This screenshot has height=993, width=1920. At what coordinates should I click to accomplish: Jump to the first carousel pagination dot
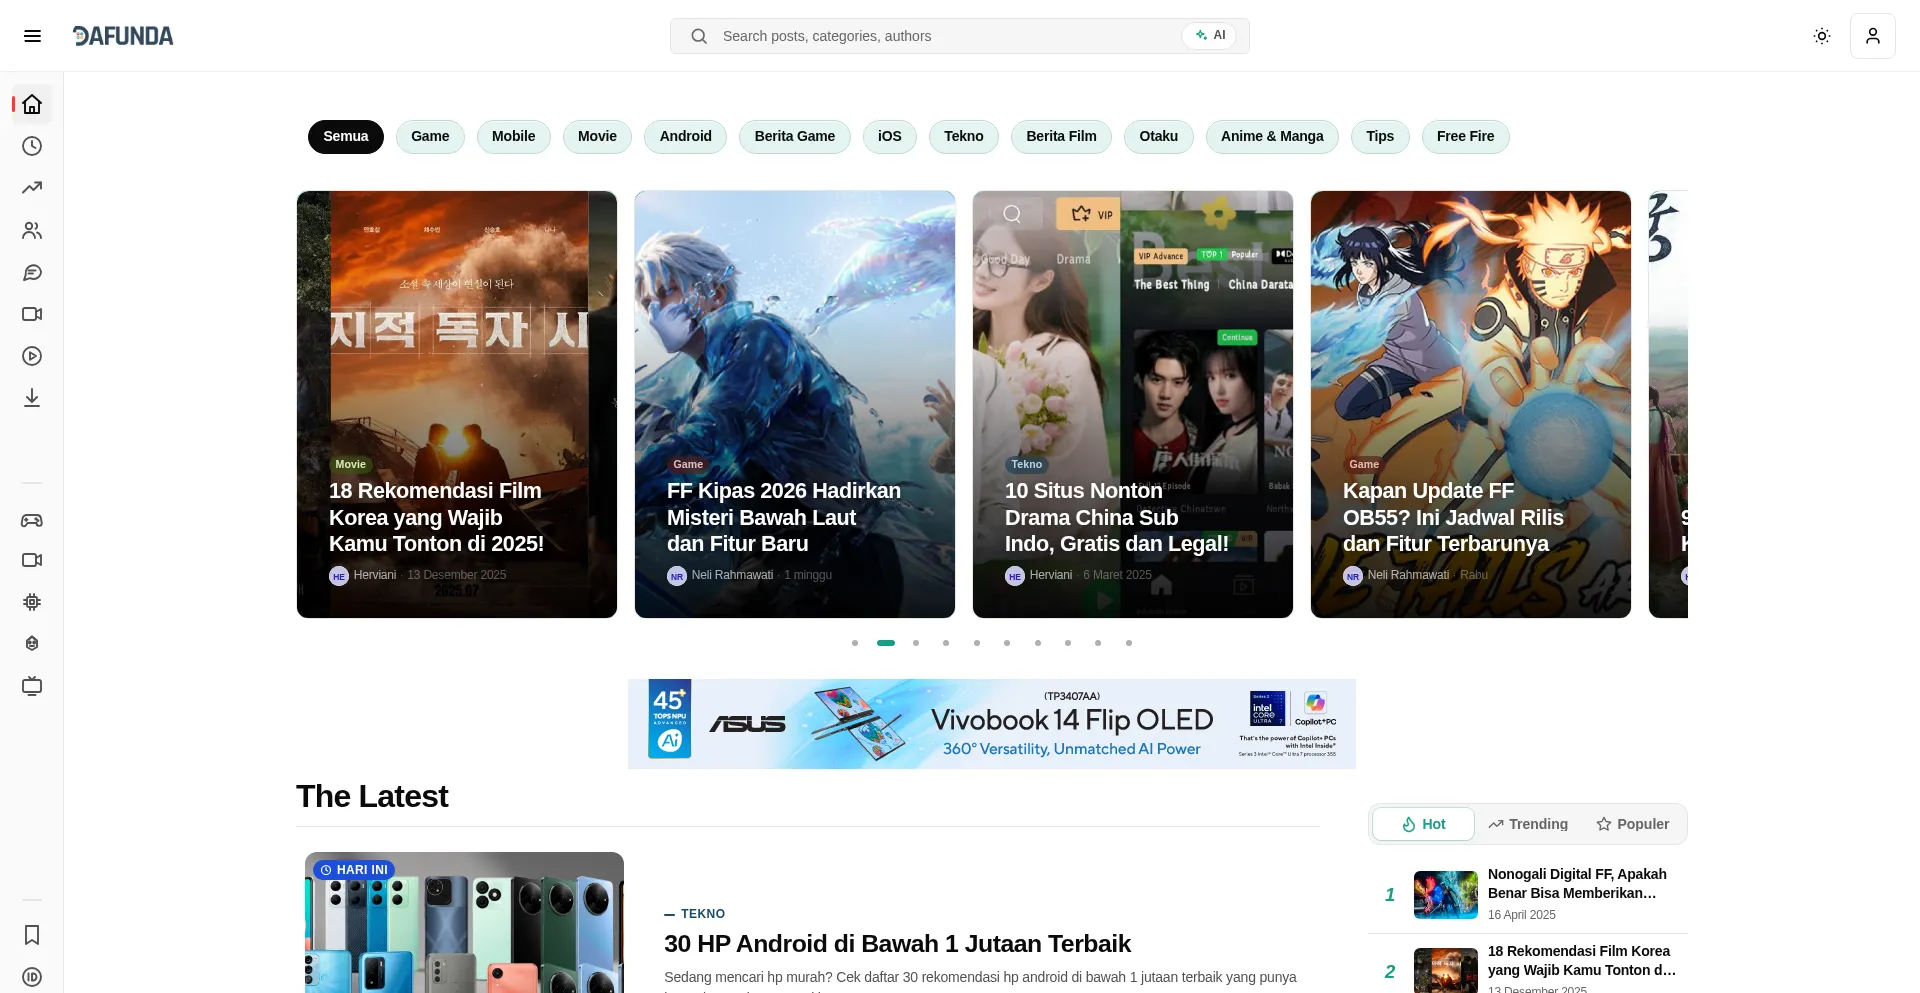(855, 643)
